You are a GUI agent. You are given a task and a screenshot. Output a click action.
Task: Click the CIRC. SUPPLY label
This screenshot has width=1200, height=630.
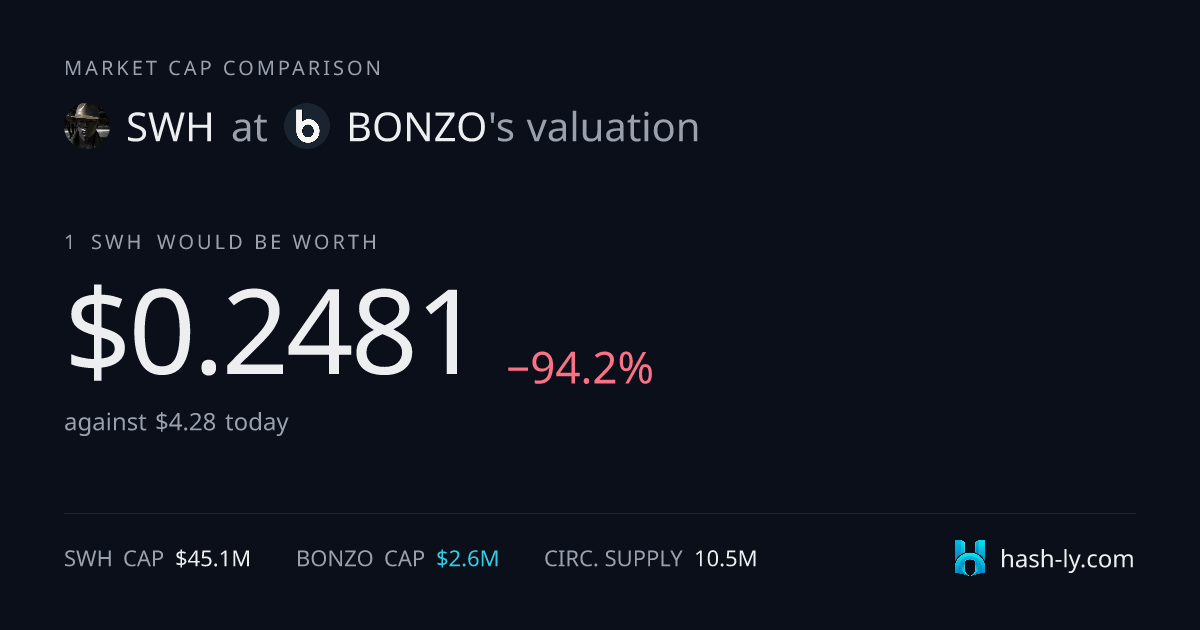[x=614, y=559]
